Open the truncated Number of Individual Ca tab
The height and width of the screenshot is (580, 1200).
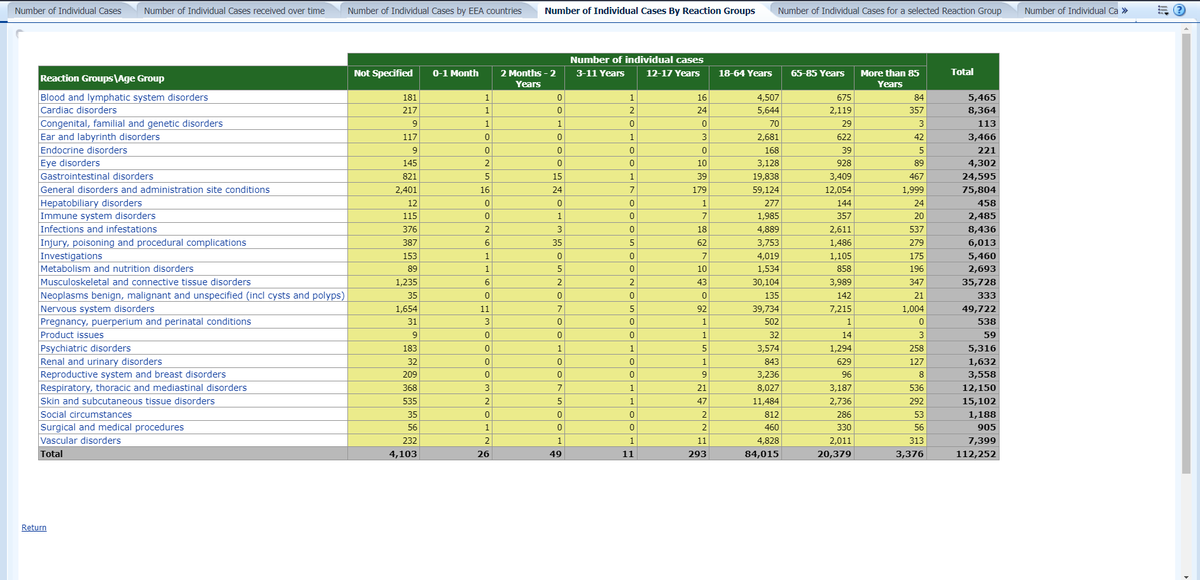pos(1069,10)
